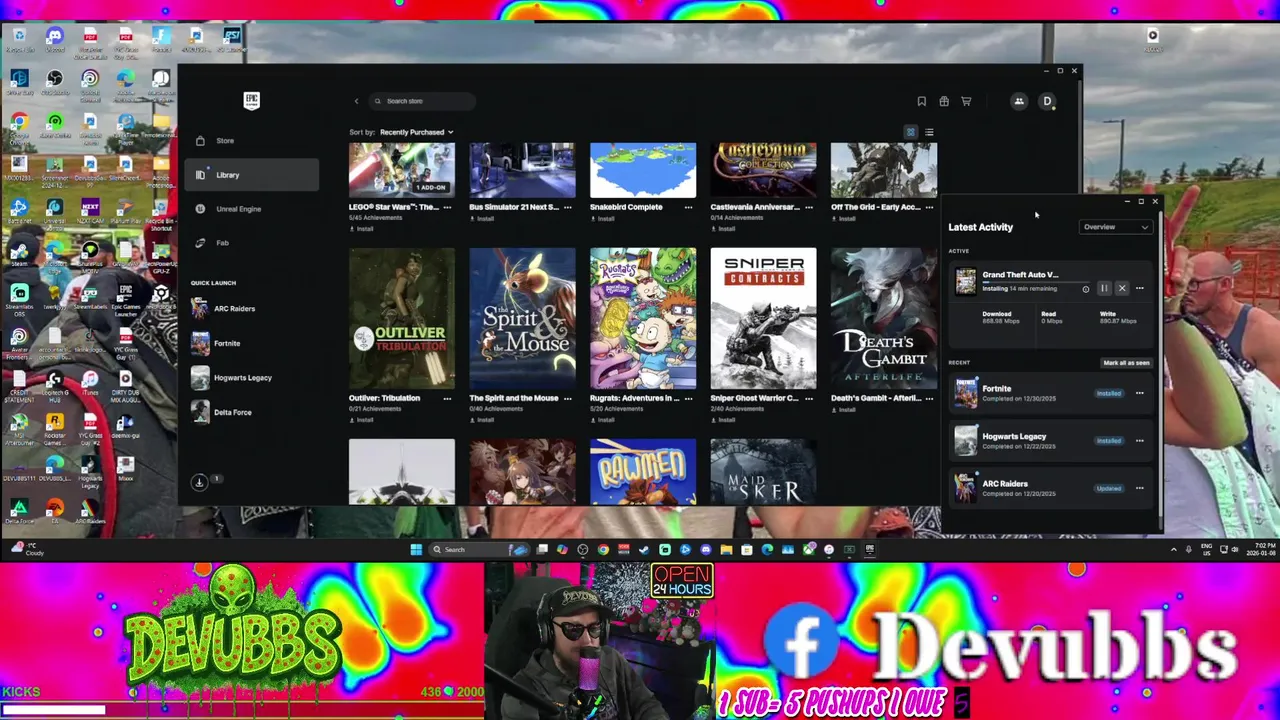
Task: Open the friends list icon
Action: coord(1019,101)
